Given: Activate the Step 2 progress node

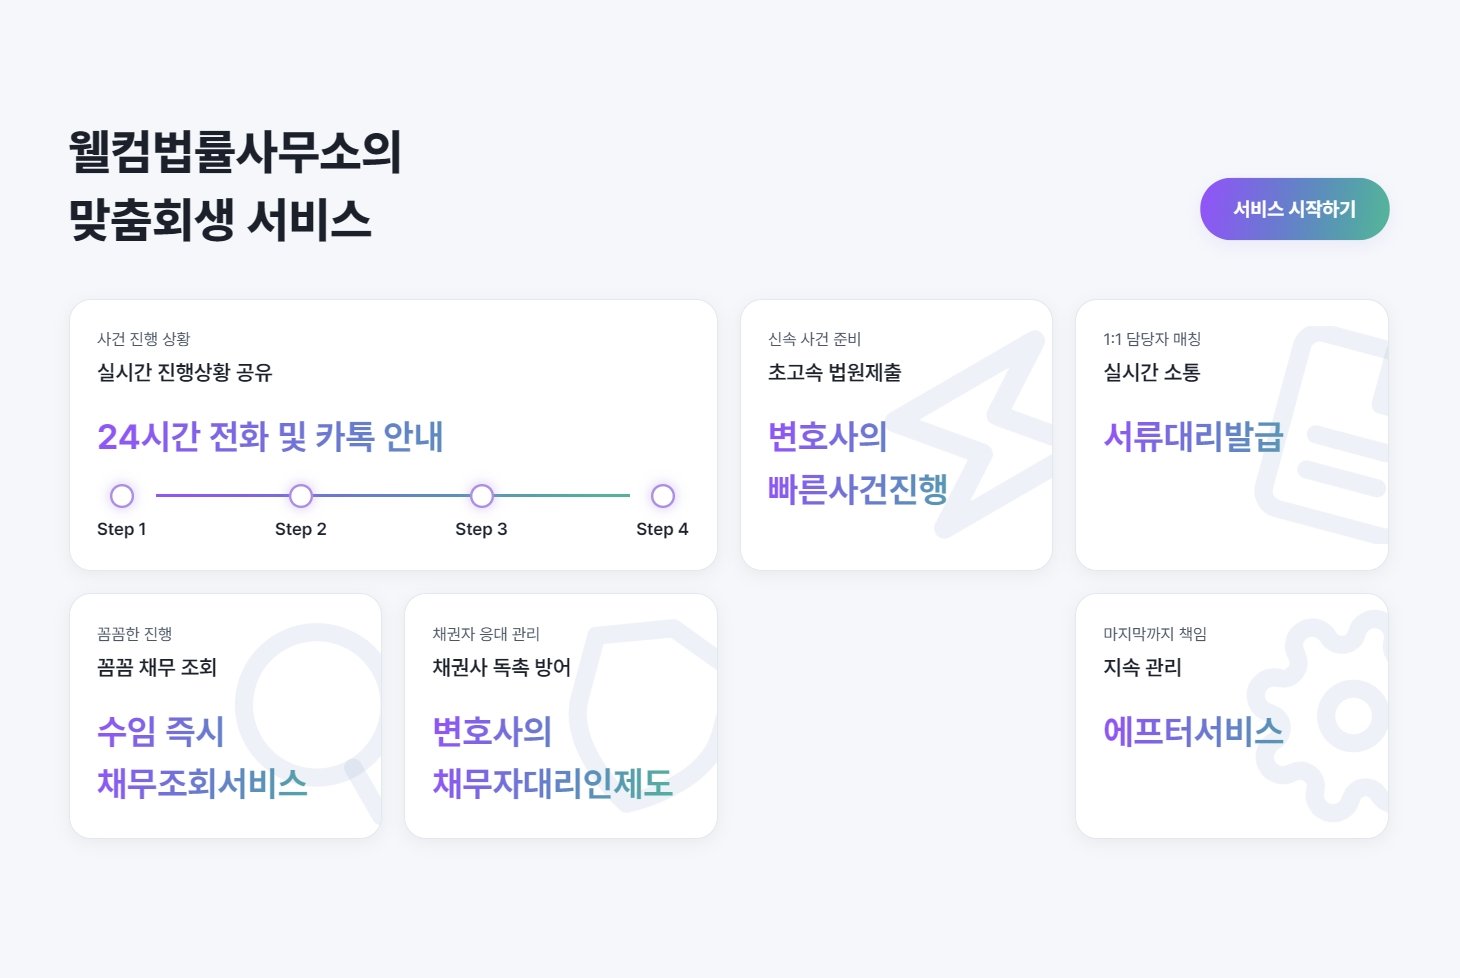Looking at the screenshot, I should [301, 496].
